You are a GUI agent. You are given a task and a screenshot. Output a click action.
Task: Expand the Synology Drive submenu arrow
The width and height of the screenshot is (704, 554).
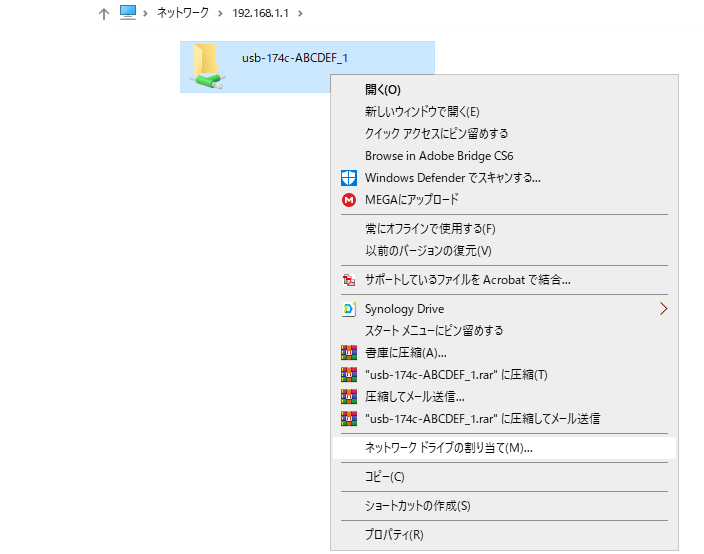tap(664, 309)
